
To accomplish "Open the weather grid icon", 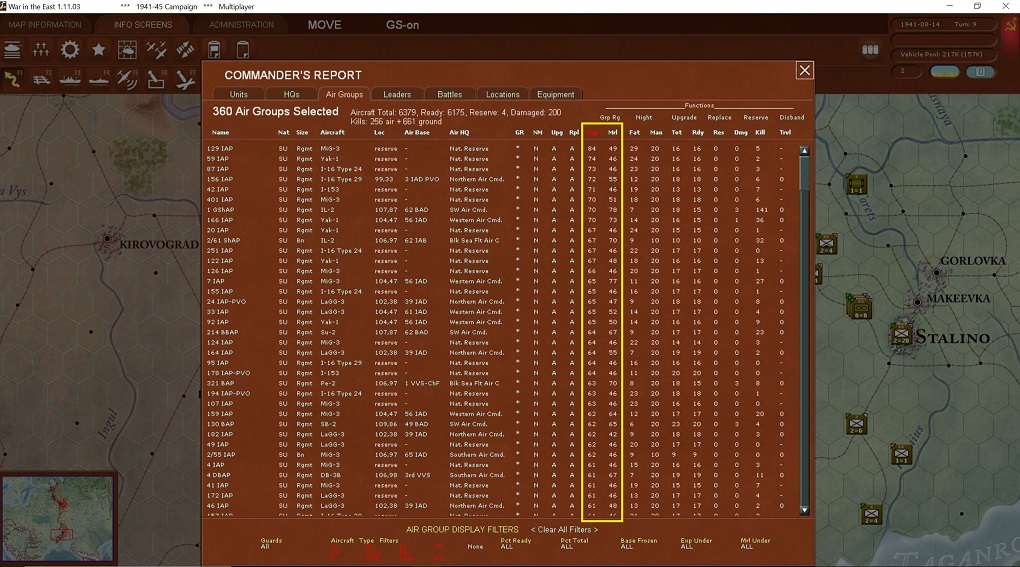I will 127,49.
